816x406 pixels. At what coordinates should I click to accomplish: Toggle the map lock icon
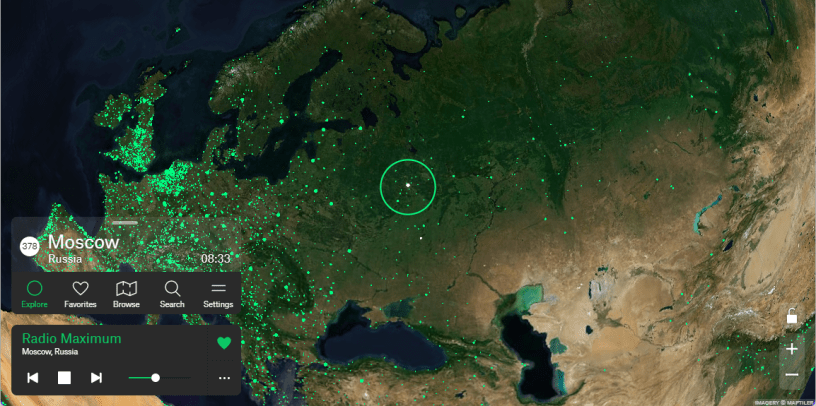[792, 316]
